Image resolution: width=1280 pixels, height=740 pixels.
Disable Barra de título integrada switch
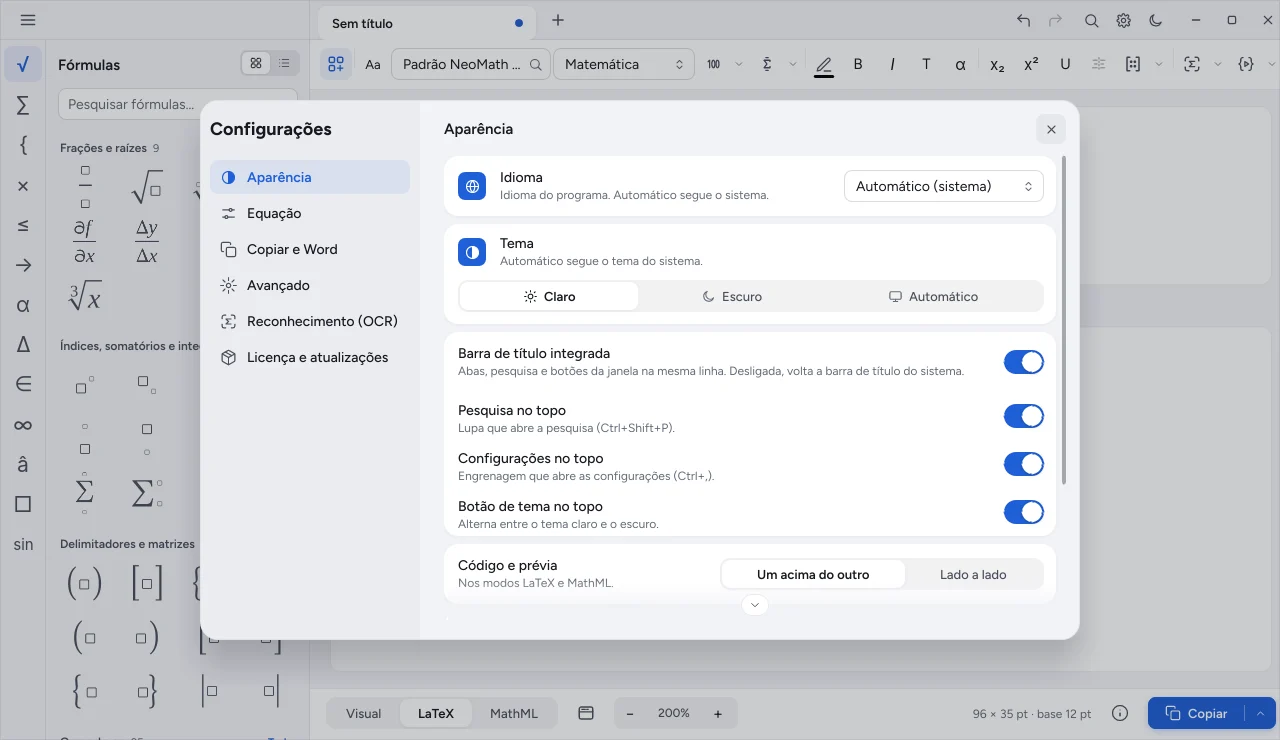(1024, 362)
